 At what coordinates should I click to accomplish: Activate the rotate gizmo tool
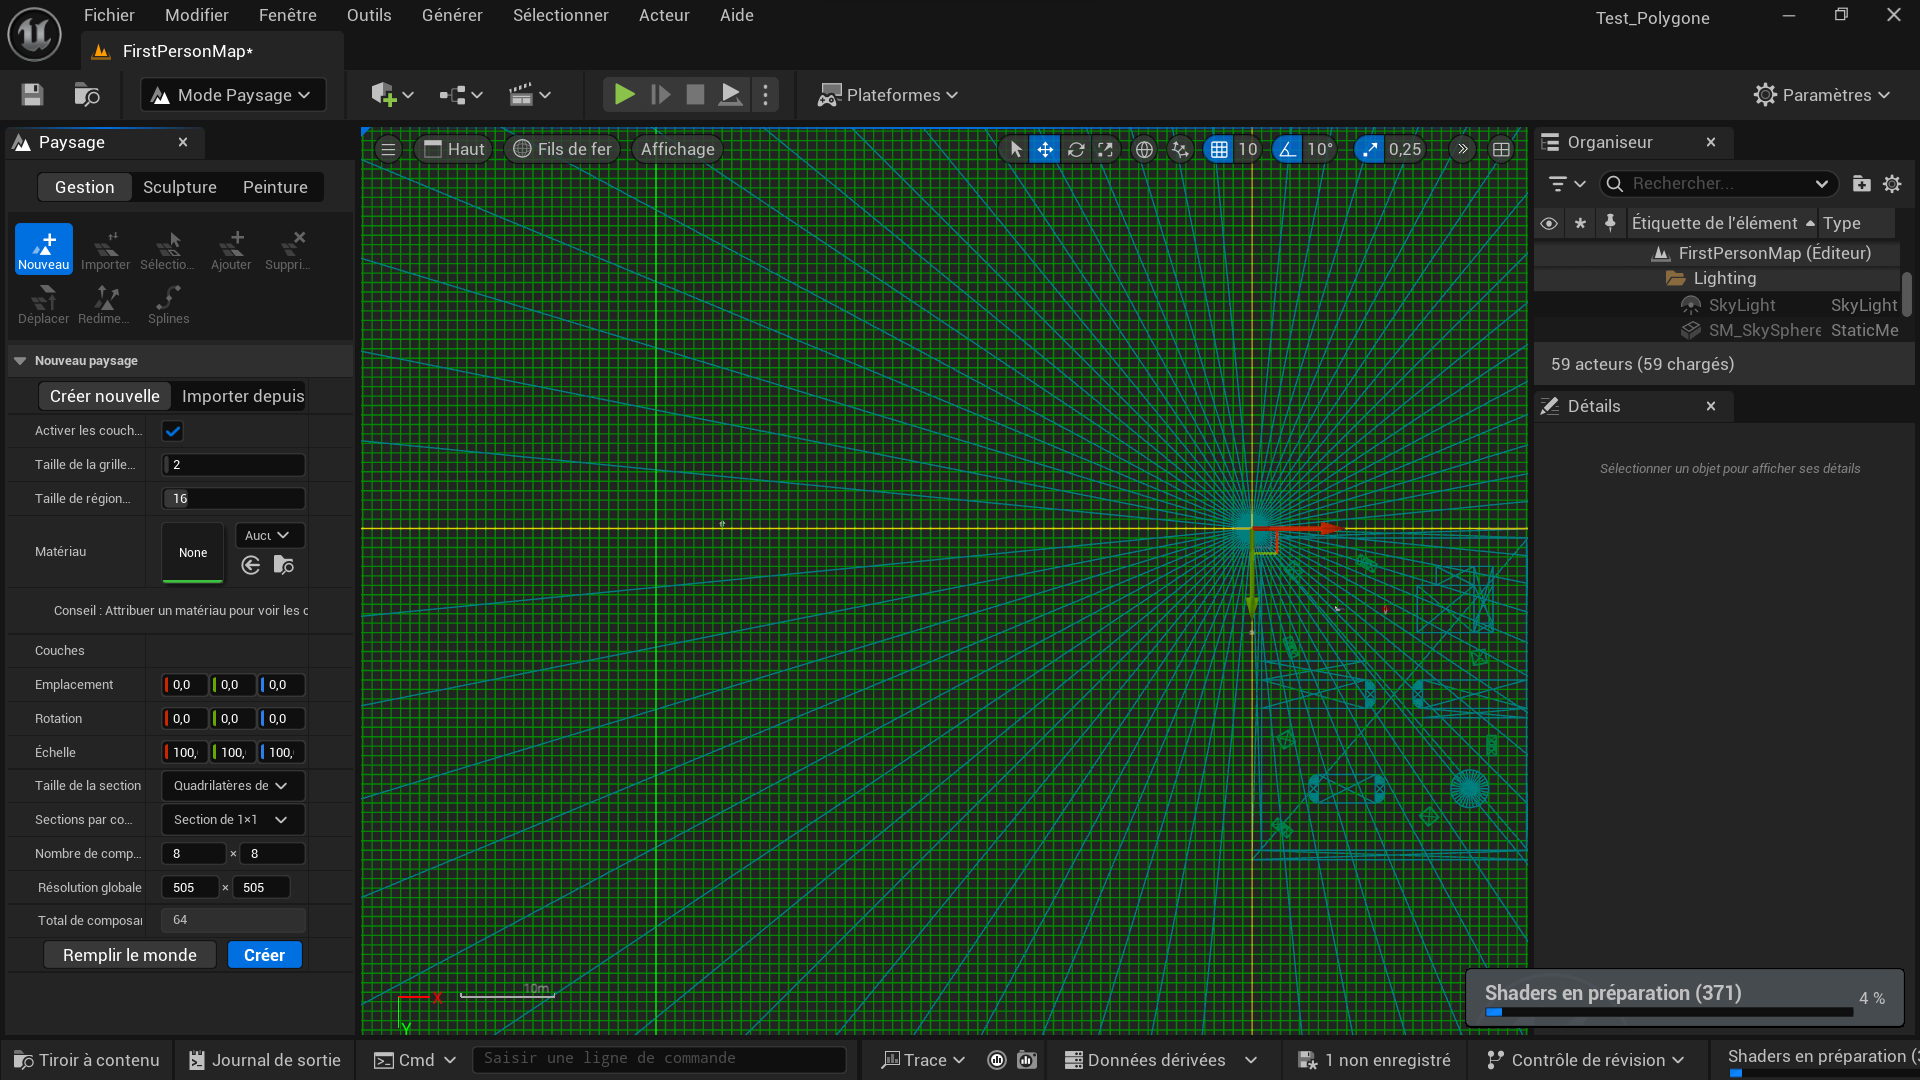coord(1076,149)
